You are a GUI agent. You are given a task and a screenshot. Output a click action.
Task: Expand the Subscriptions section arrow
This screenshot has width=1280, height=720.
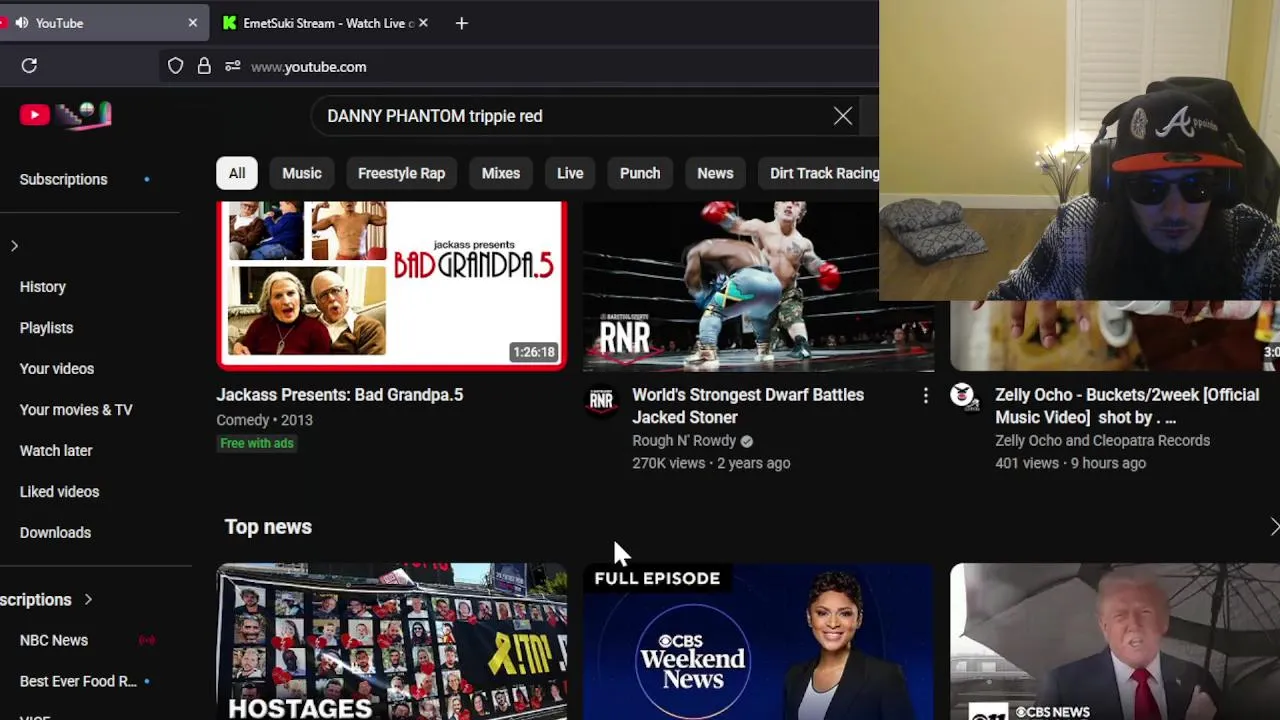click(88, 600)
